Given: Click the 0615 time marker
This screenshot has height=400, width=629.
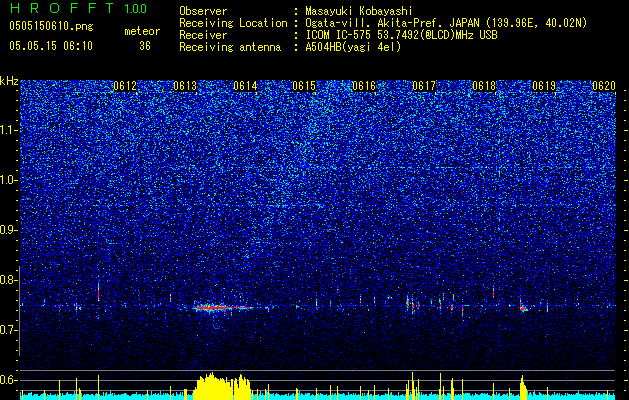Looking at the screenshot, I should tap(304, 86).
